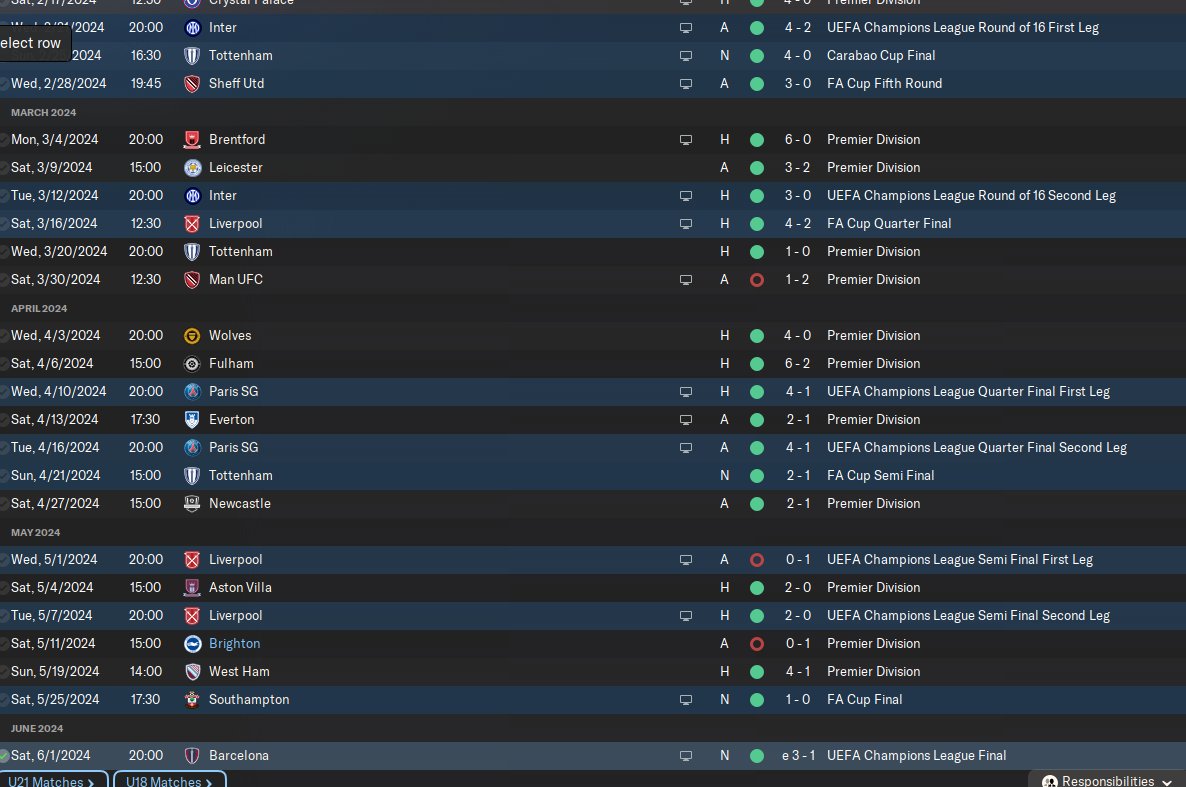Image resolution: width=1186 pixels, height=787 pixels.
Task: Select the Southampton club badge
Action: [192, 699]
